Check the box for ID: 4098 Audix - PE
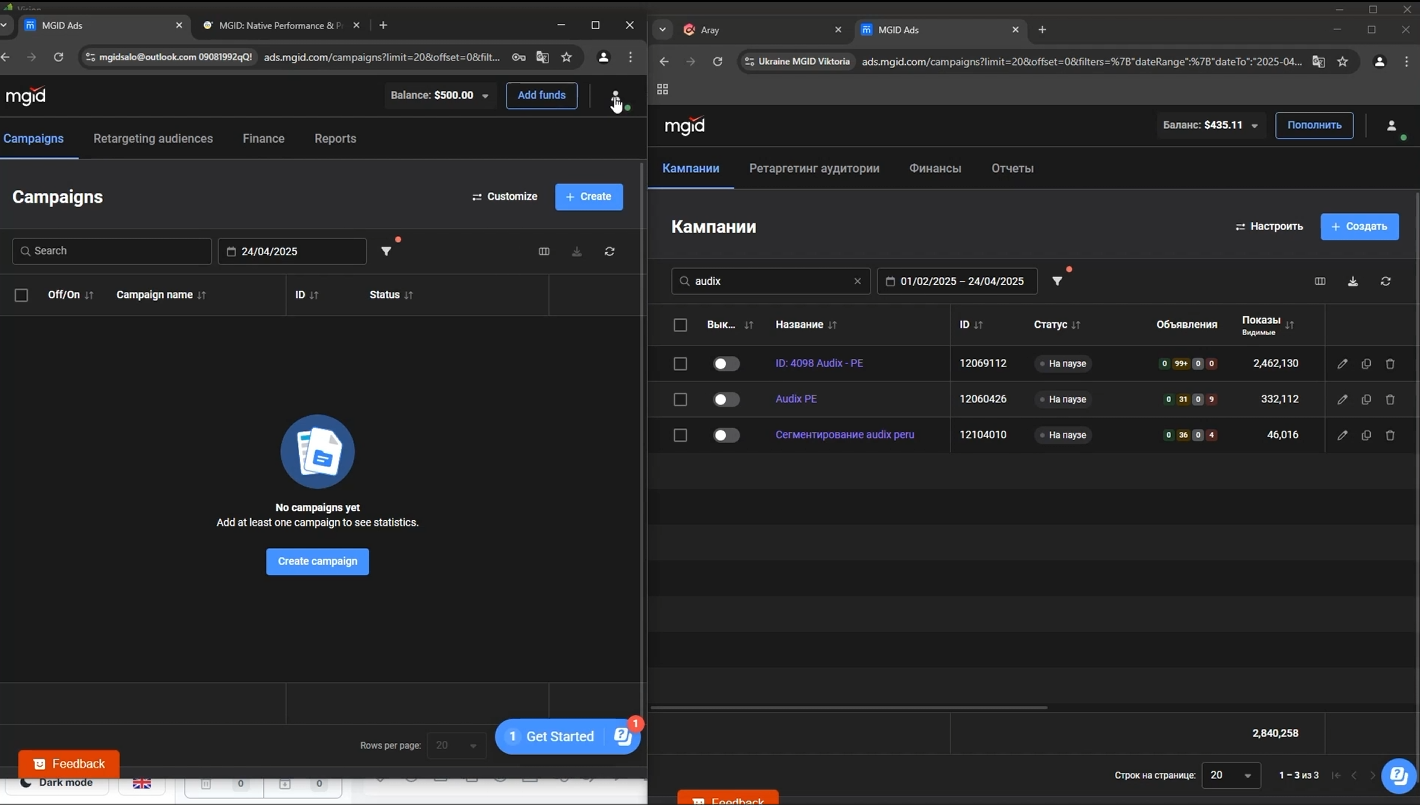 [x=680, y=364]
